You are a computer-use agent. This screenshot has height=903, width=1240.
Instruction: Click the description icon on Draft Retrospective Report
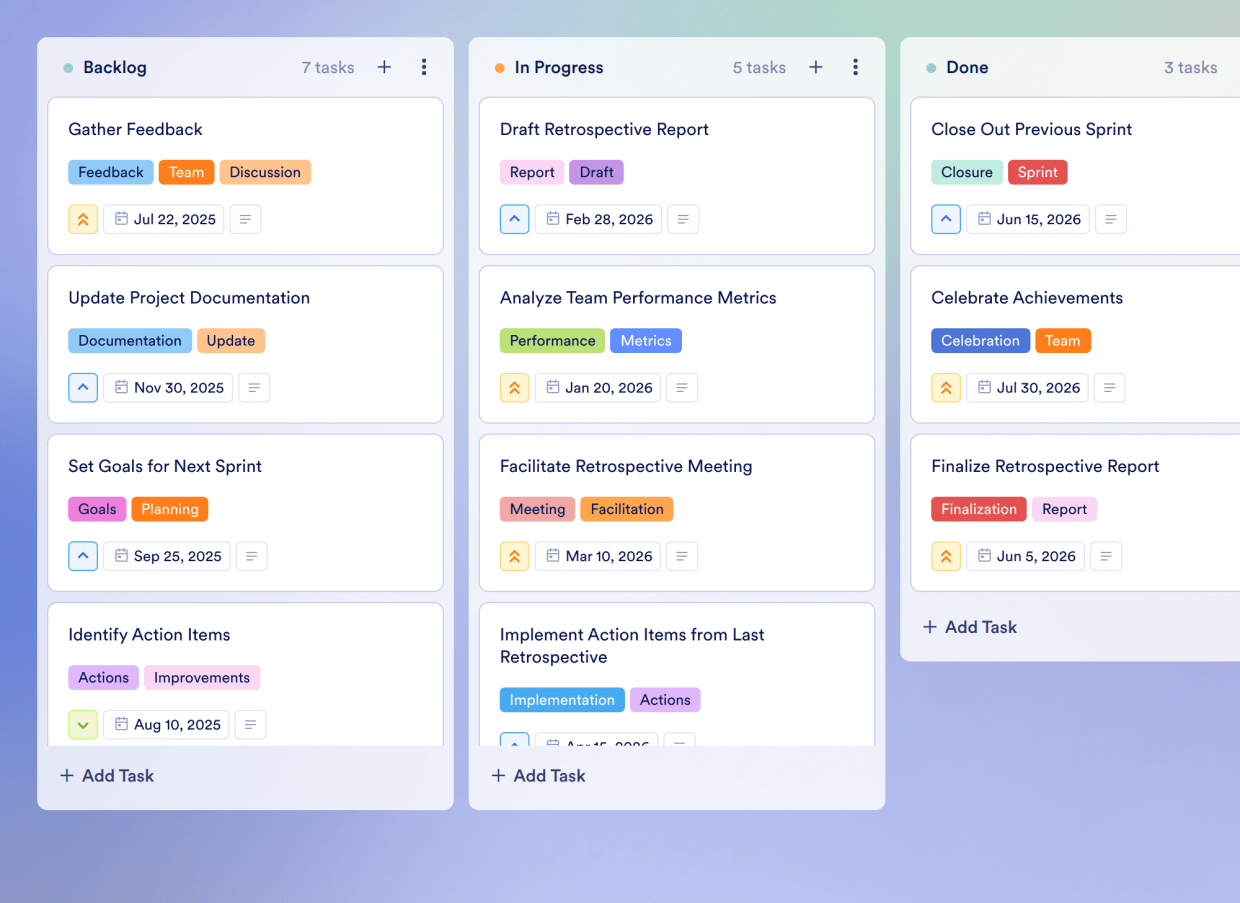[683, 219]
